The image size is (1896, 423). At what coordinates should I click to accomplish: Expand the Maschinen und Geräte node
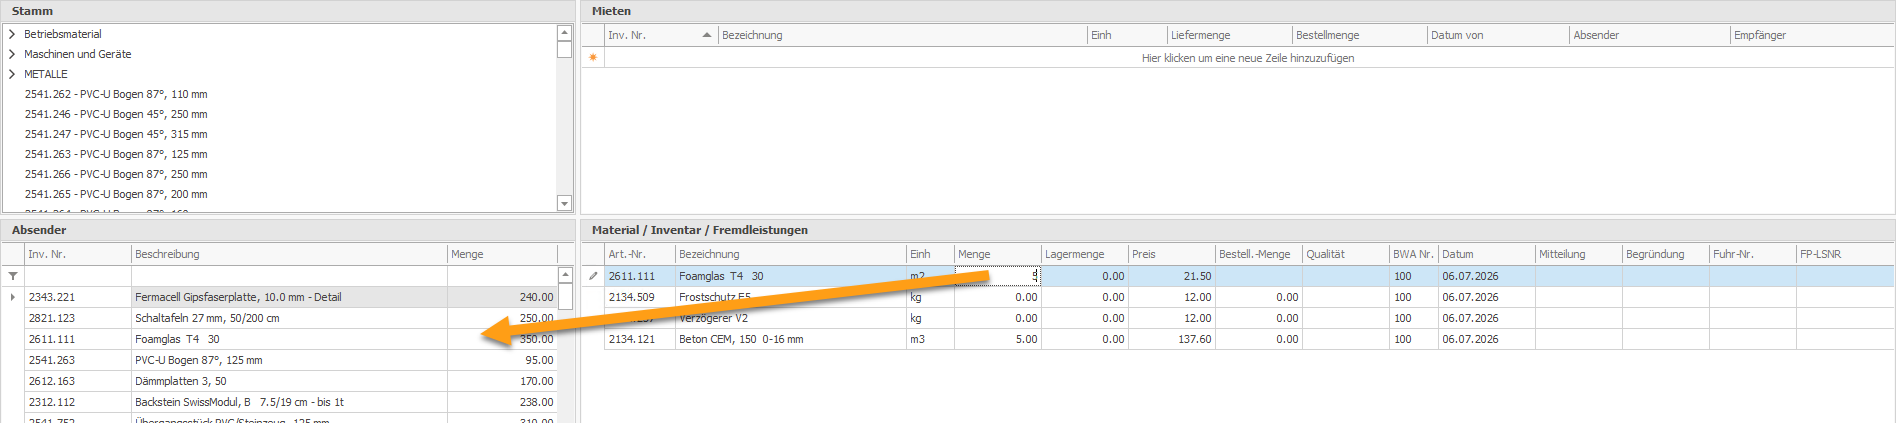pyautogui.click(x=12, y=54)
